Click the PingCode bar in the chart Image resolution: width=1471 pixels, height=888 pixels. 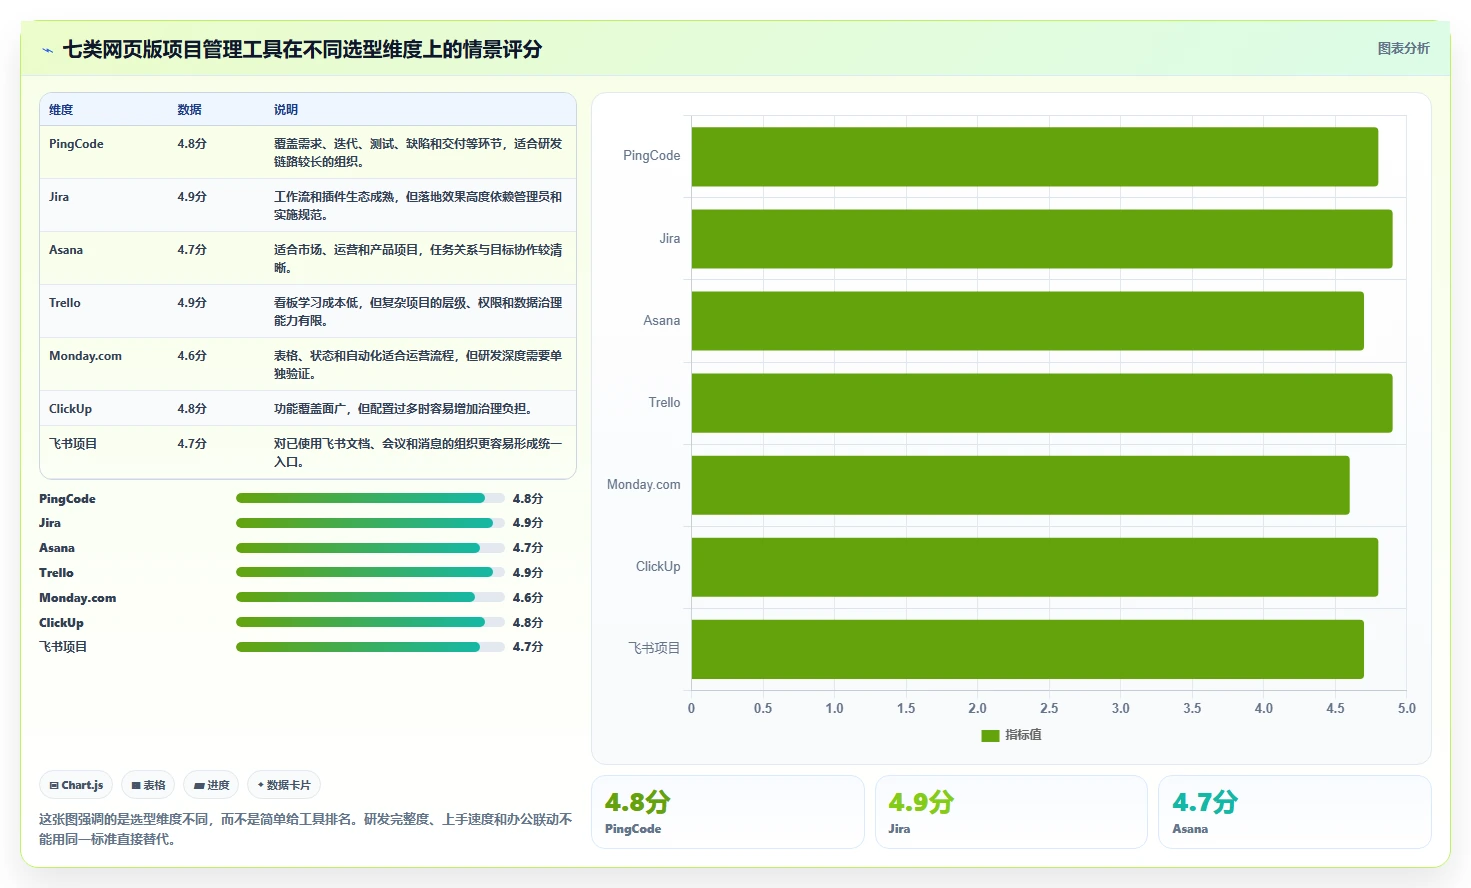tap(1034, 157)
